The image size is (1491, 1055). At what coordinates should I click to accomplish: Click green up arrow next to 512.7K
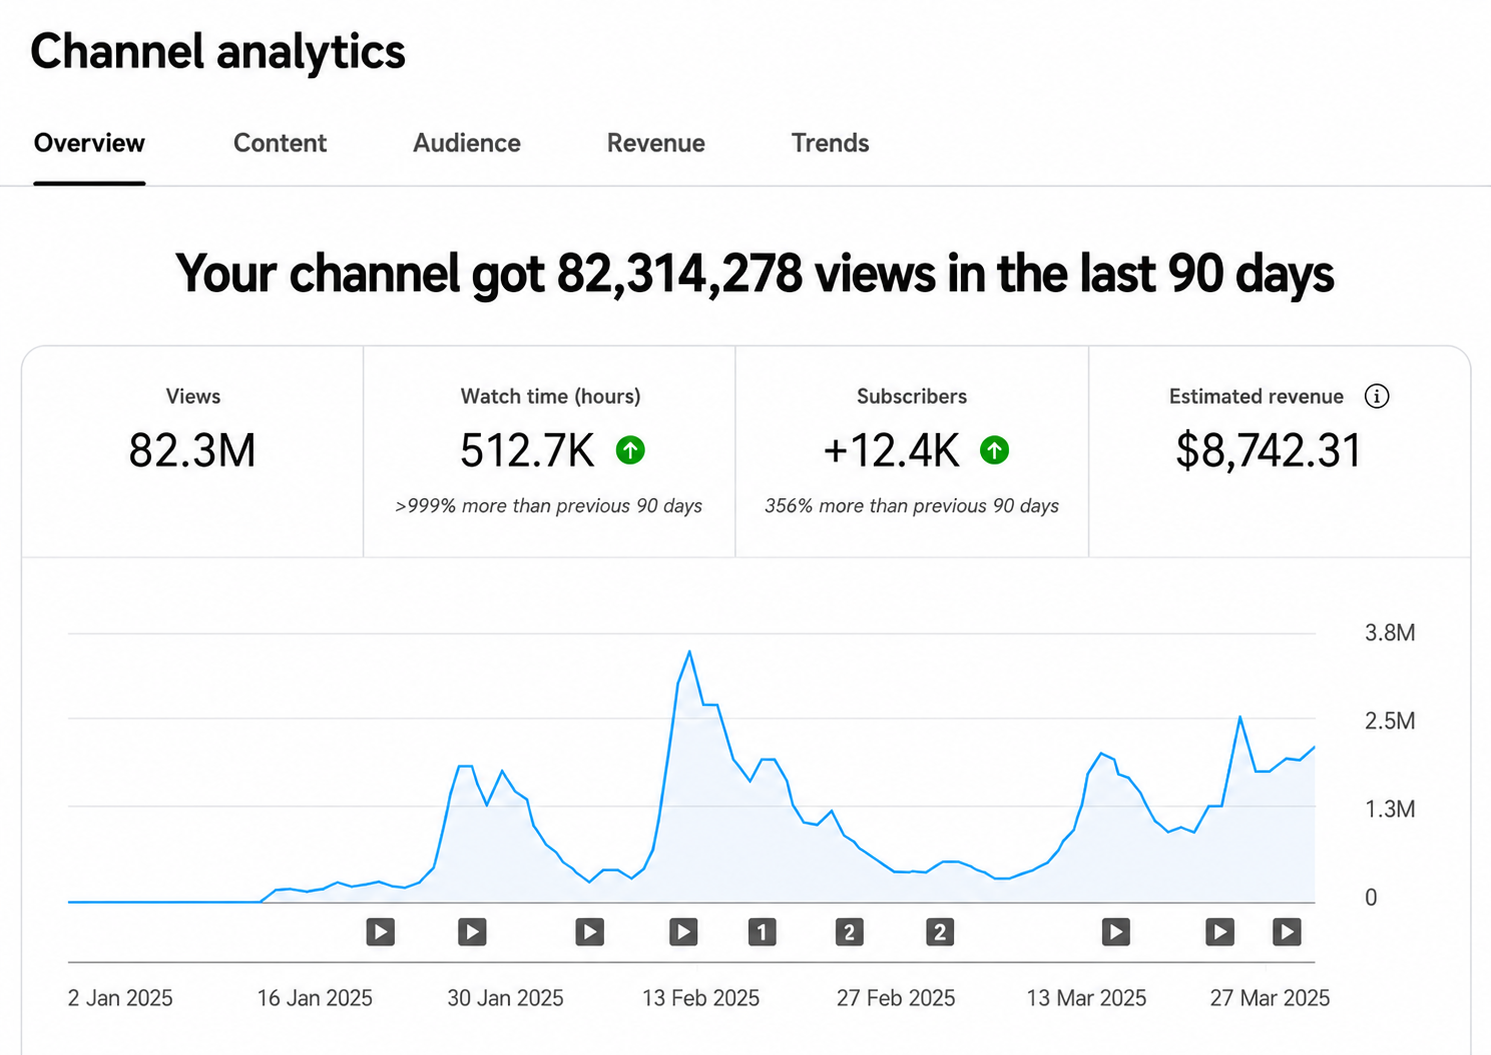pyautogui.click(x=630, y=451)
